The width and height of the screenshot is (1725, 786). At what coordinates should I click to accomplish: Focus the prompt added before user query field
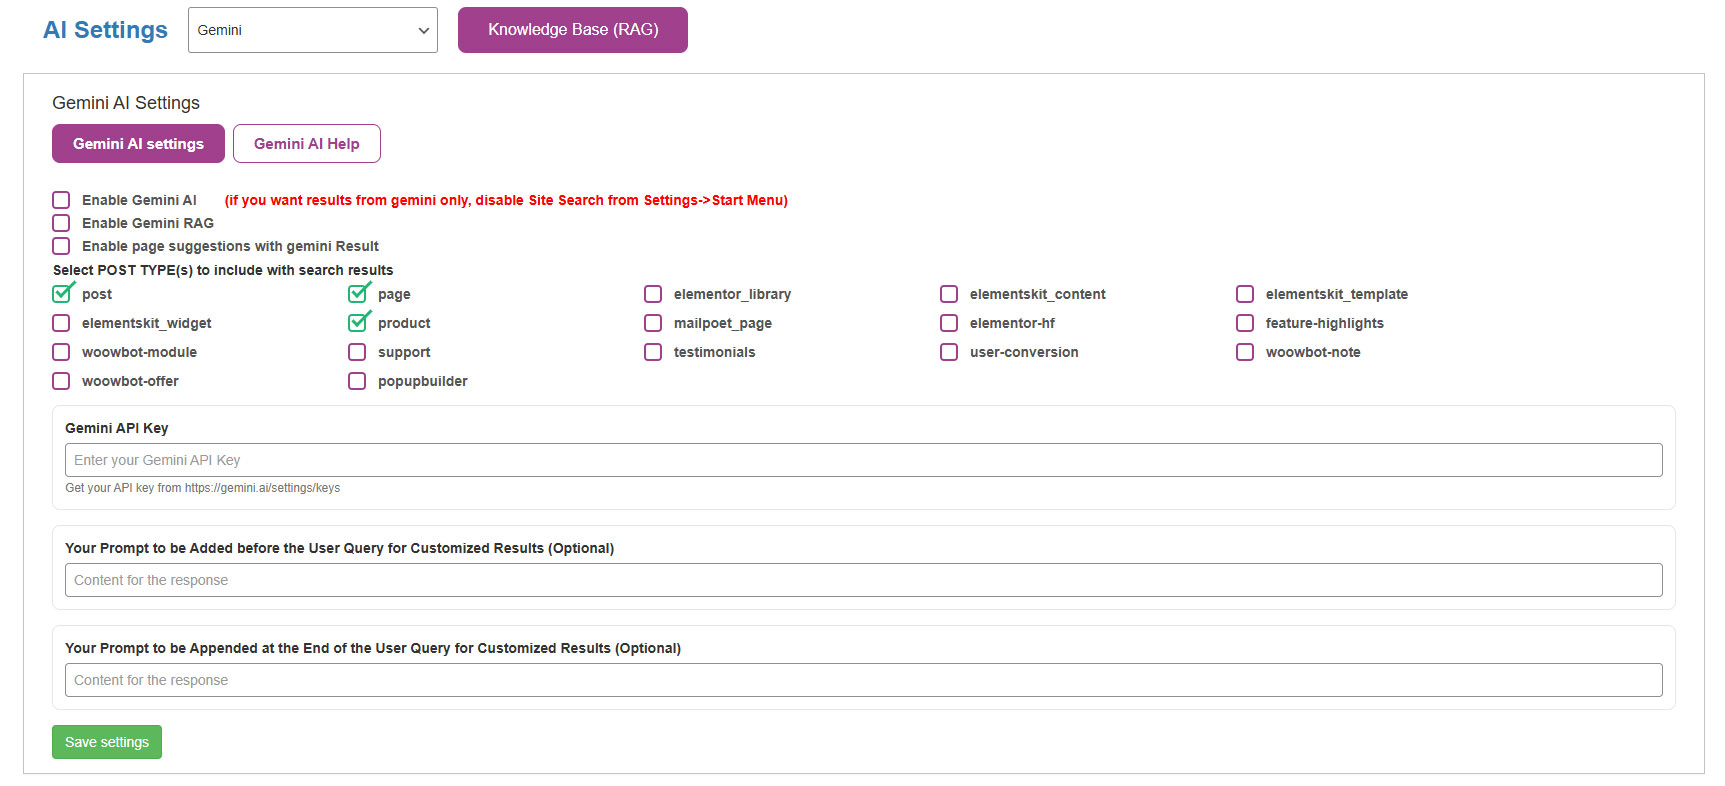863,580
